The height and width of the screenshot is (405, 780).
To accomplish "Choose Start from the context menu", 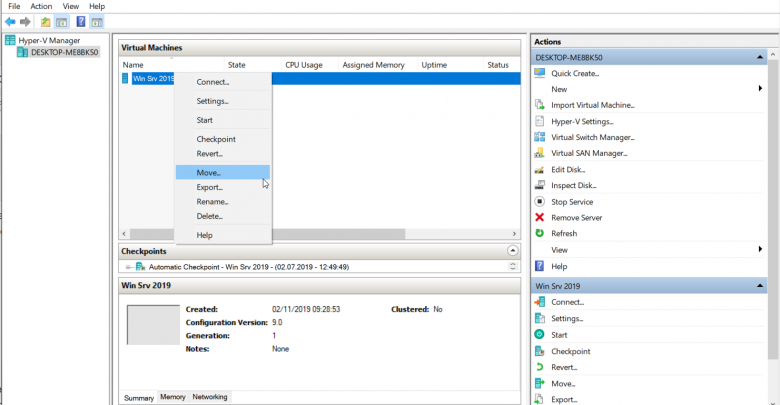I will pos(223,120).
